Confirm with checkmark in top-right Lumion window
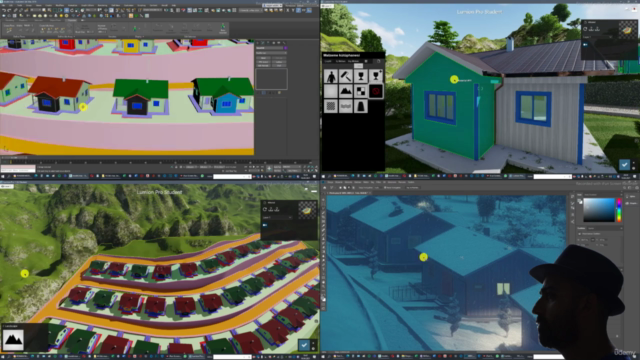 (x=624, y=164)
